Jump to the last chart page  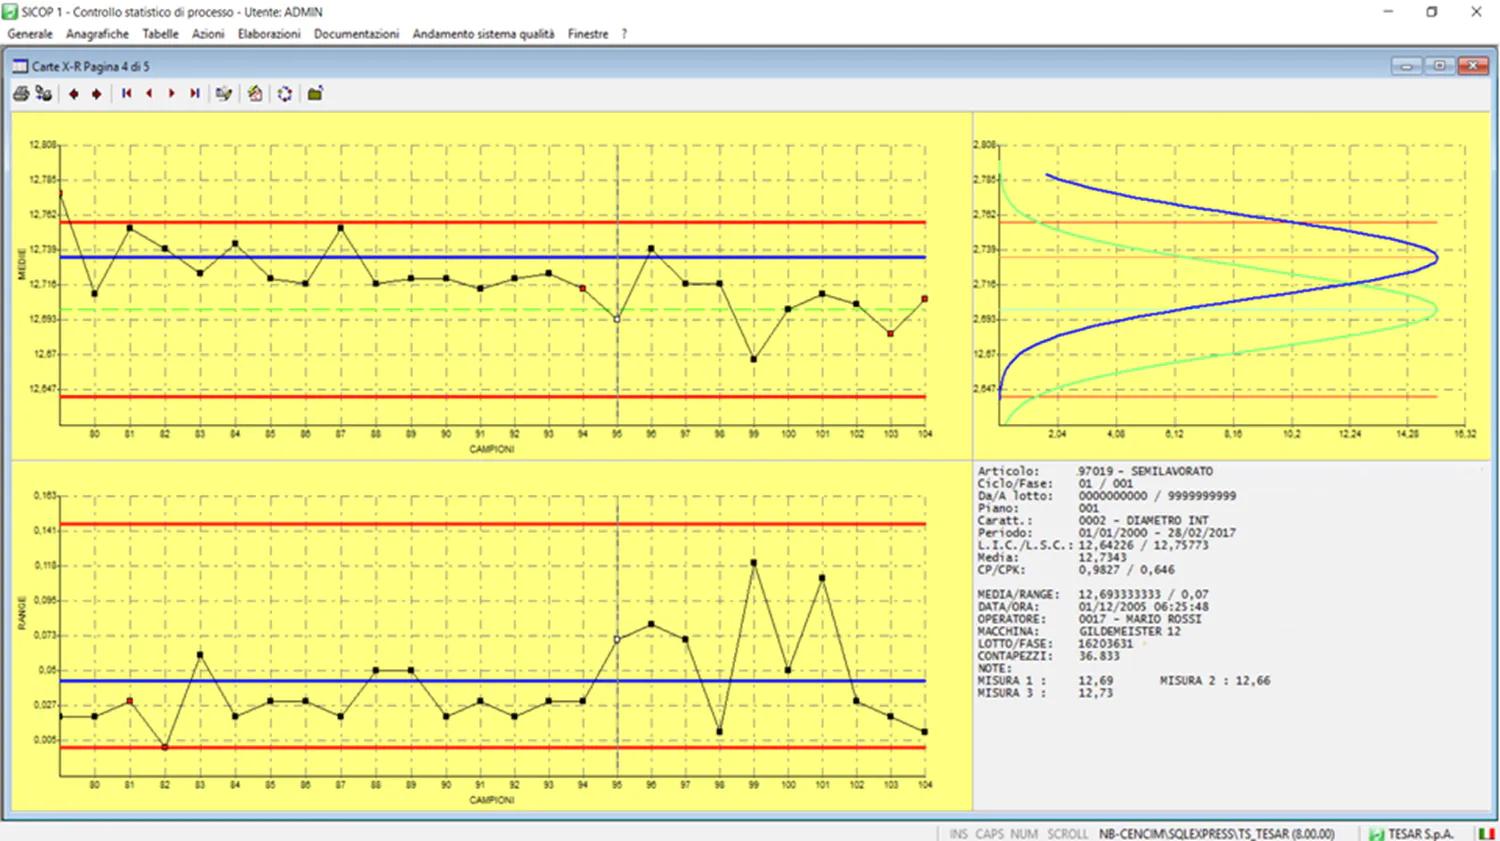195,94
